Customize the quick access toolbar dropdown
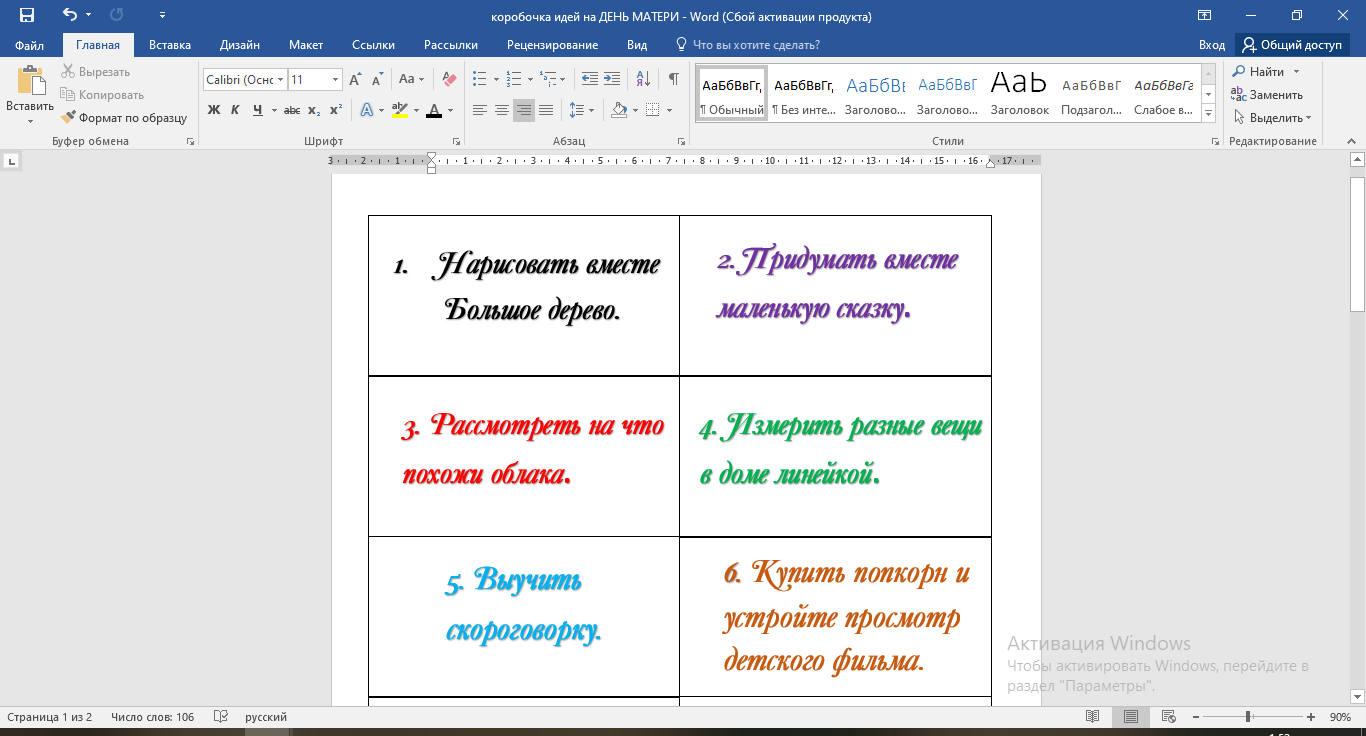The width and height of the screenshot is (1366, 736). (x=163, y=15)
